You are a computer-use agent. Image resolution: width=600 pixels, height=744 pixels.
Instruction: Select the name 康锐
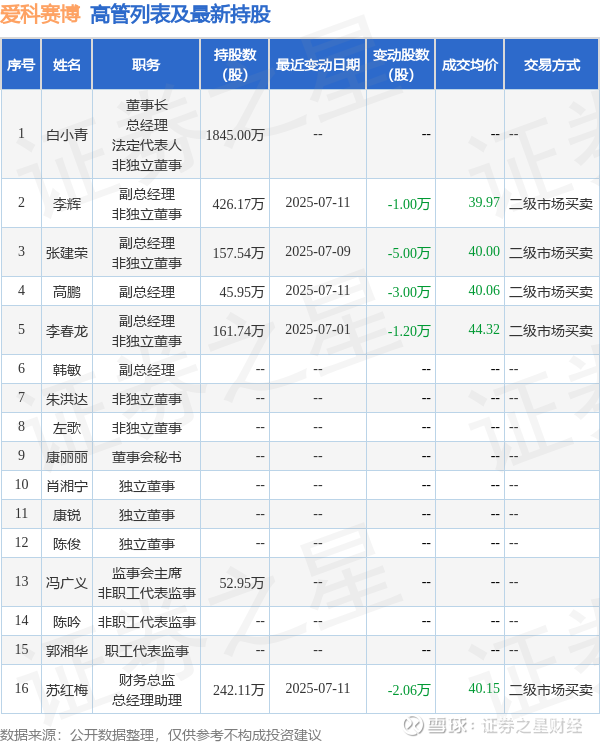(x=67, y=515)
